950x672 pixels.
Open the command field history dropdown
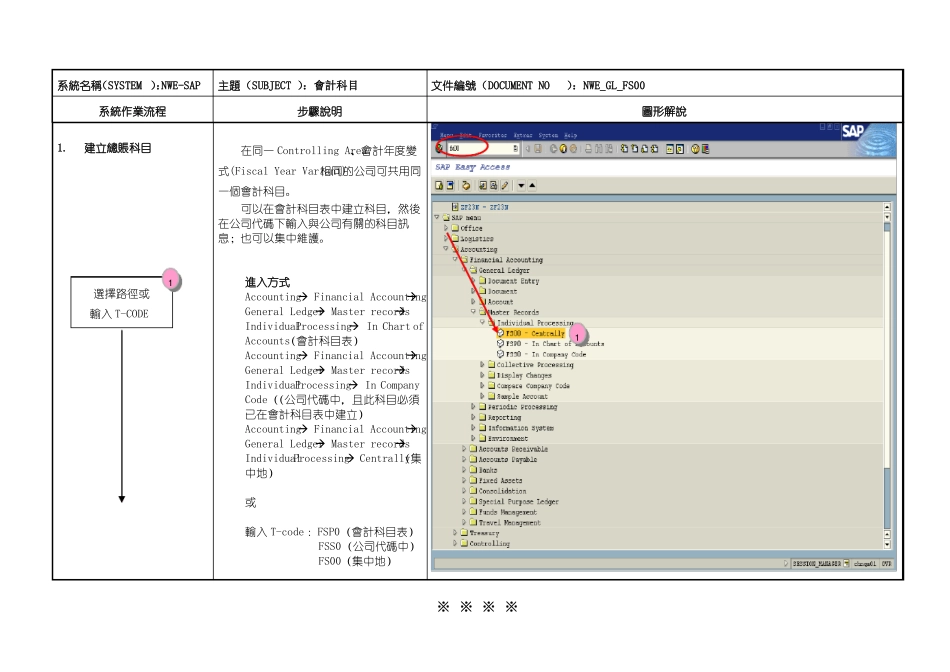tap(516, 148)
